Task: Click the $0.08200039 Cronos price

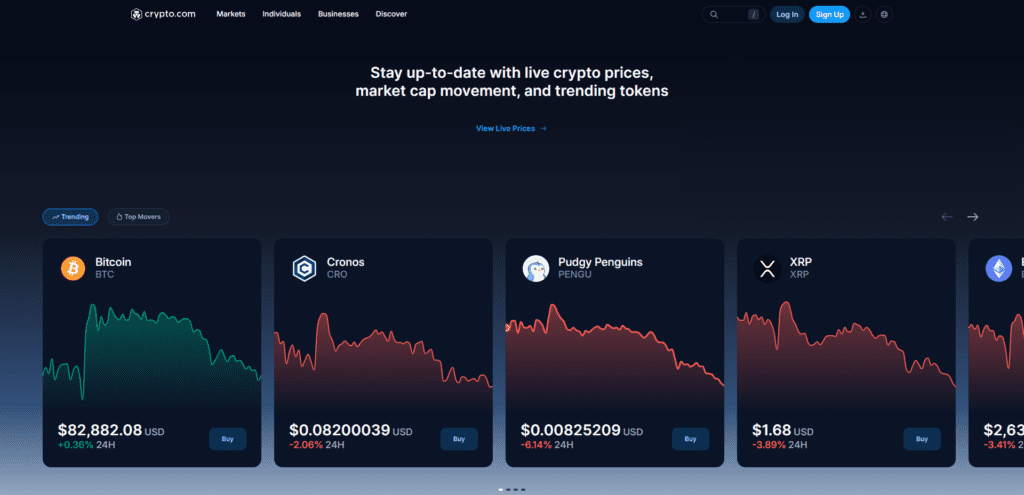Action: coord(340,430)
